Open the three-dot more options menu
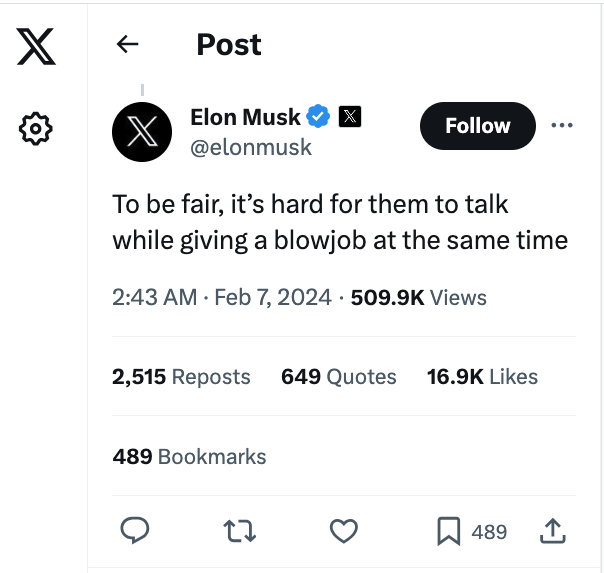 tap(562, 126)
